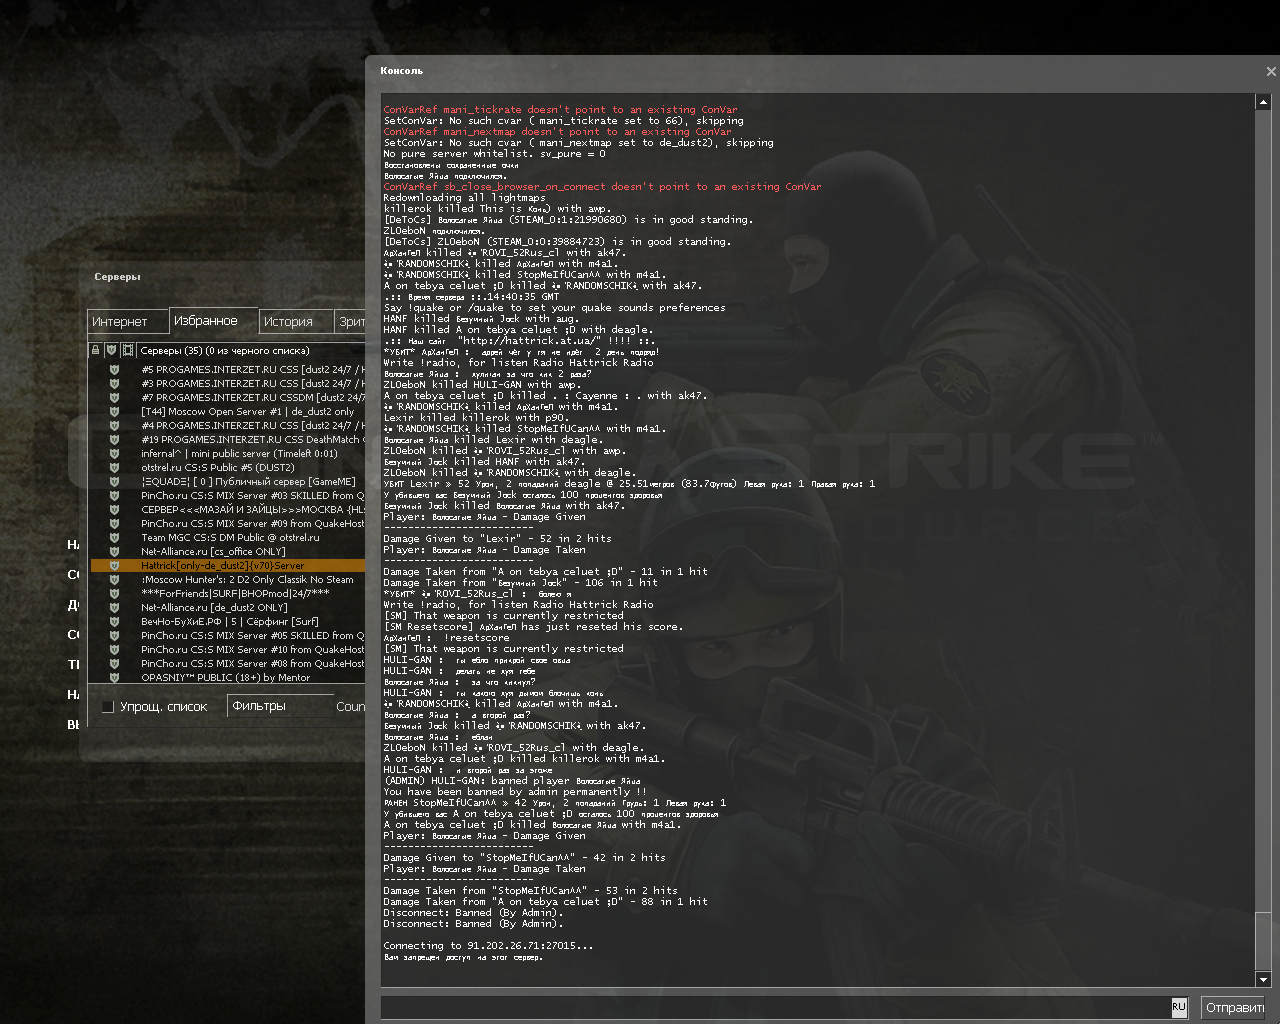Click shield icon beside [T44] Moscow Open Server
Screen dimensions: 1280x1024
click(x=114, y=412)
